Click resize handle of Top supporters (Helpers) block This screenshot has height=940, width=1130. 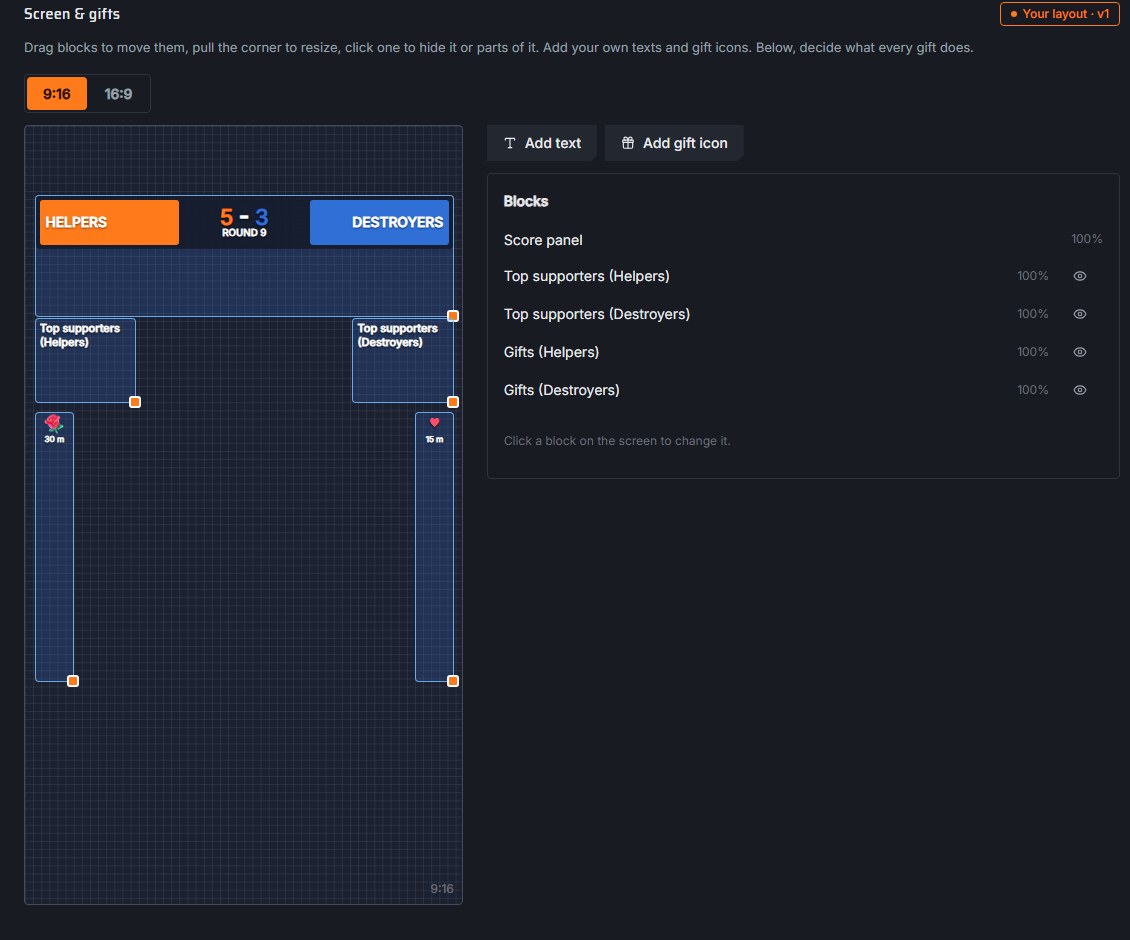[x=135, y=402]
